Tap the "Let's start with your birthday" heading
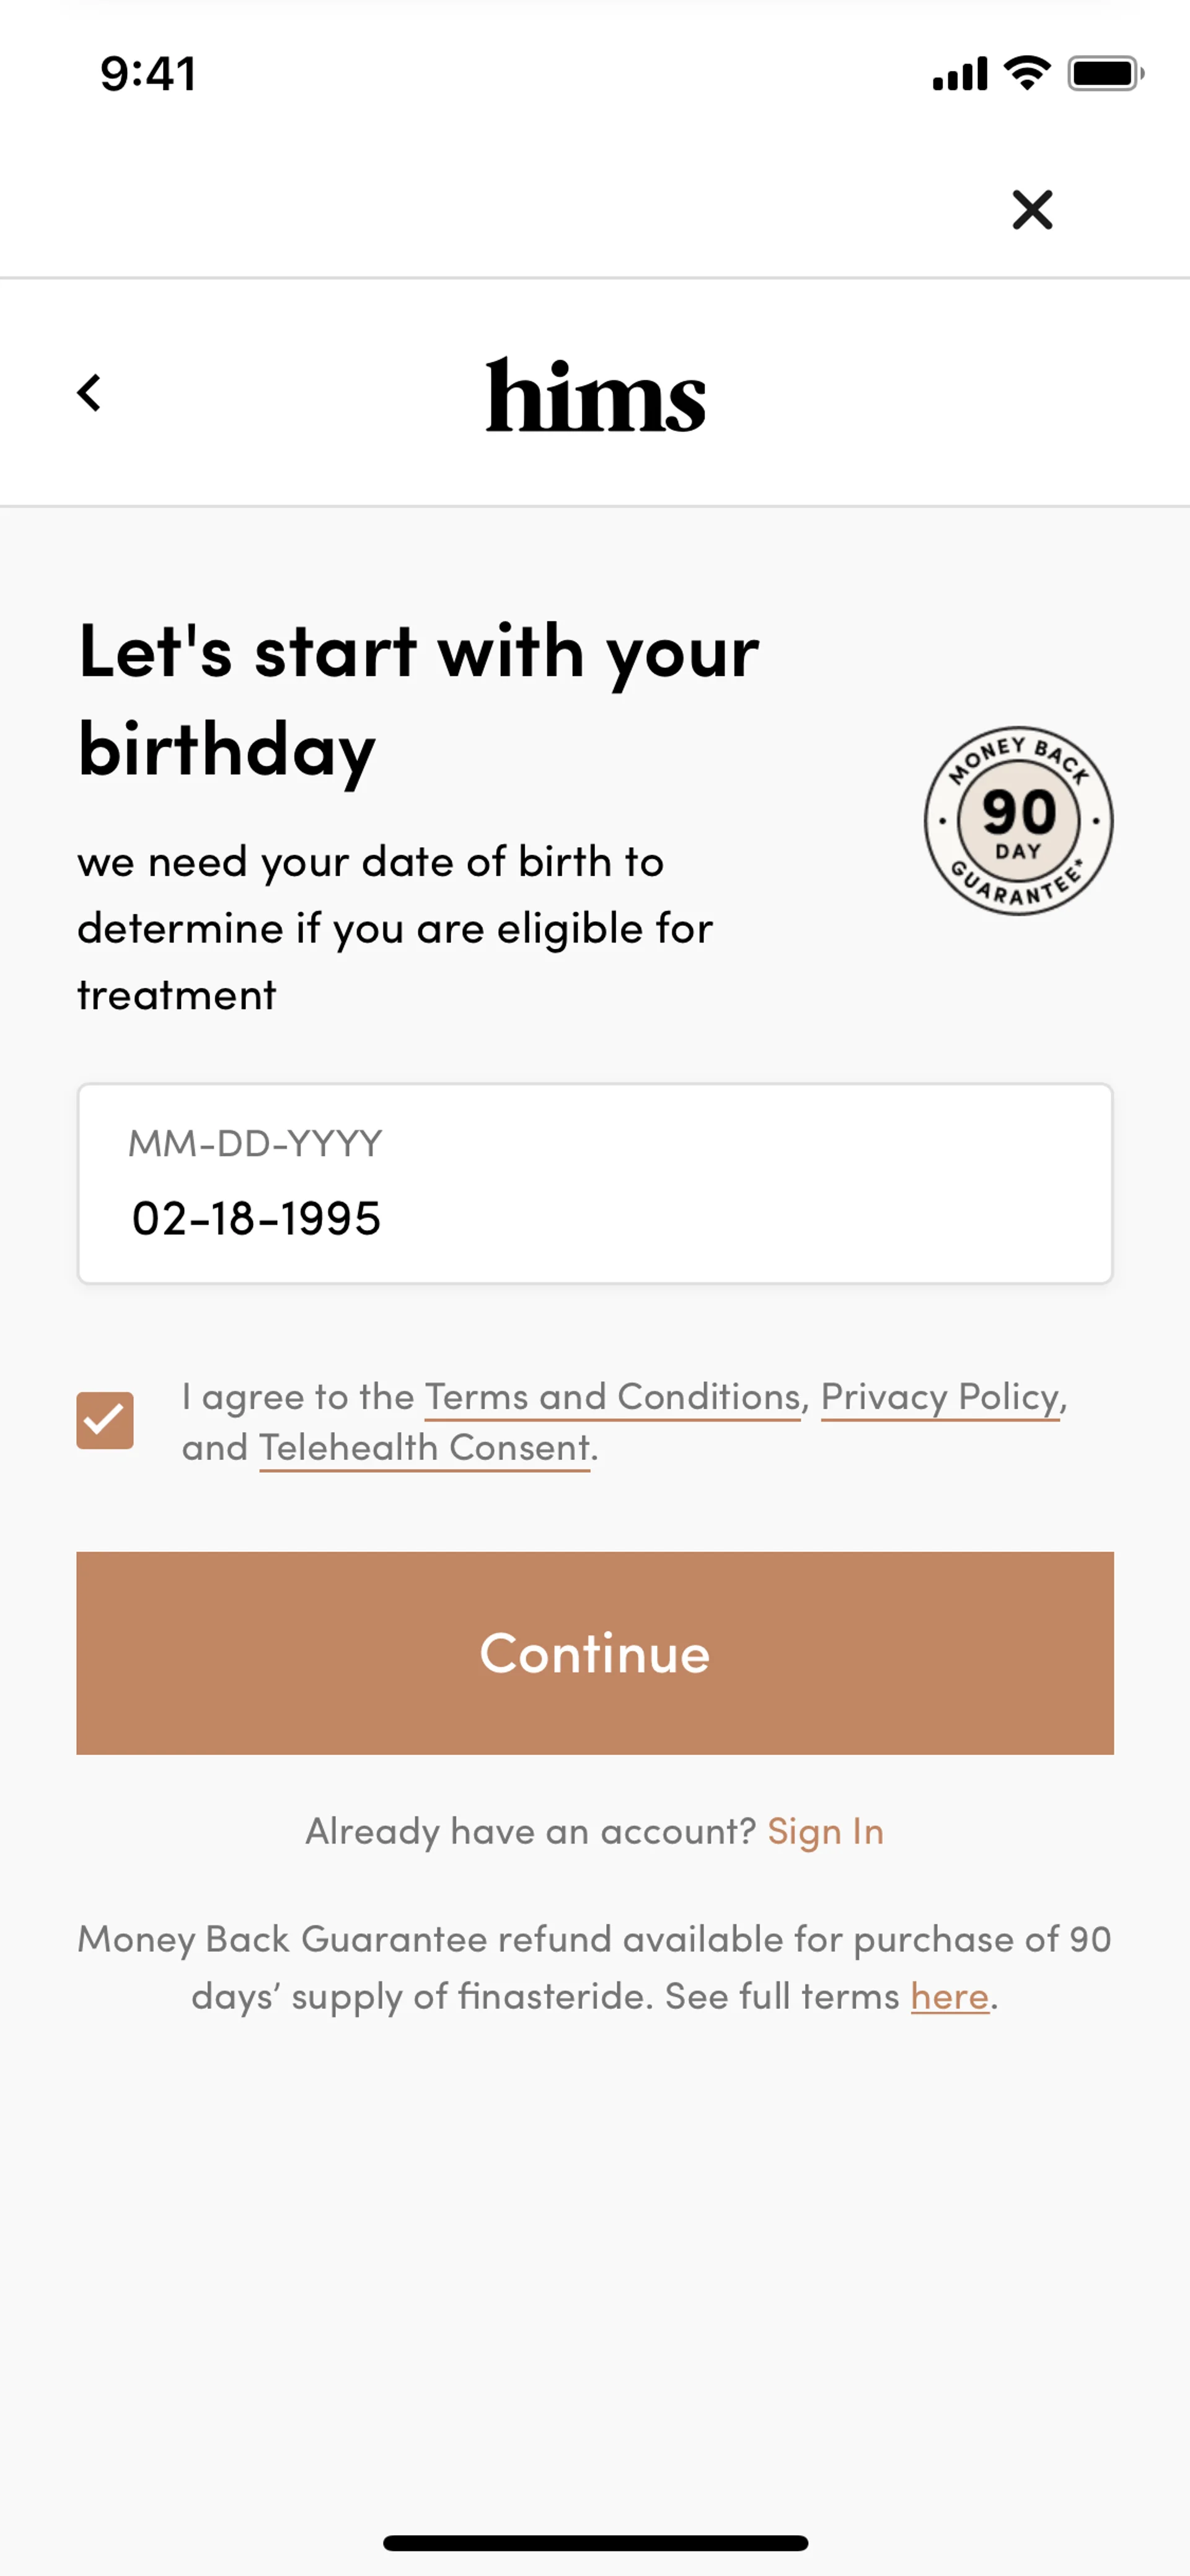Screen dimensions: 1190x2576 (418, 699)
